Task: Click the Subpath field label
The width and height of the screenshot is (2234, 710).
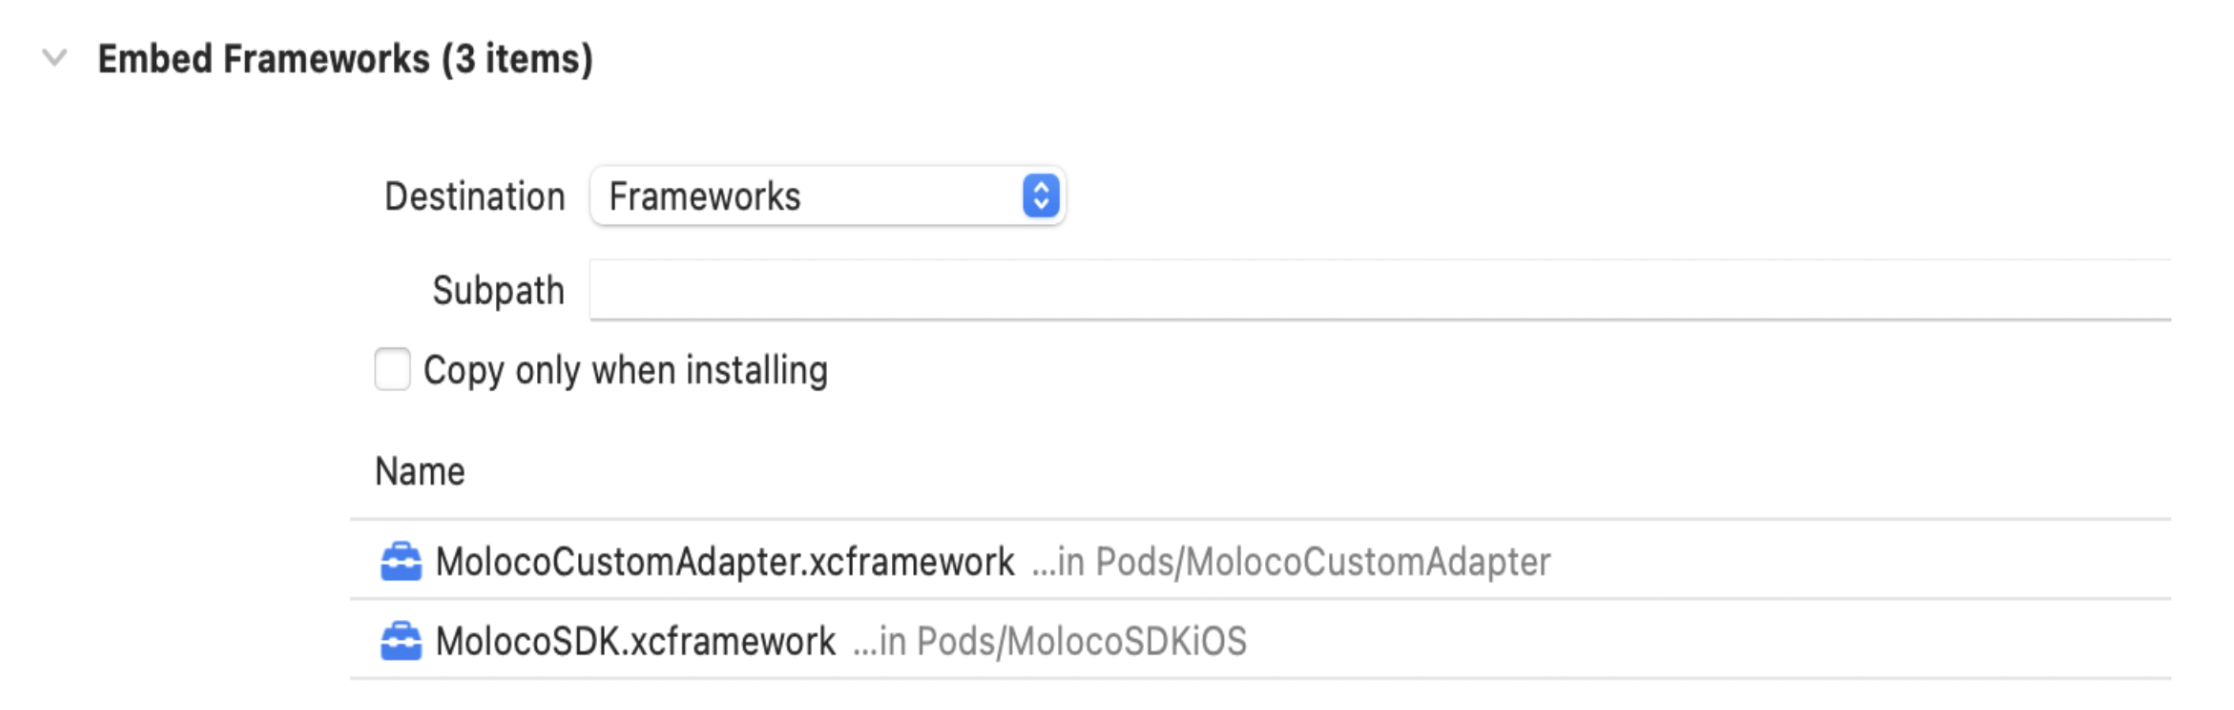Action: 498,291
